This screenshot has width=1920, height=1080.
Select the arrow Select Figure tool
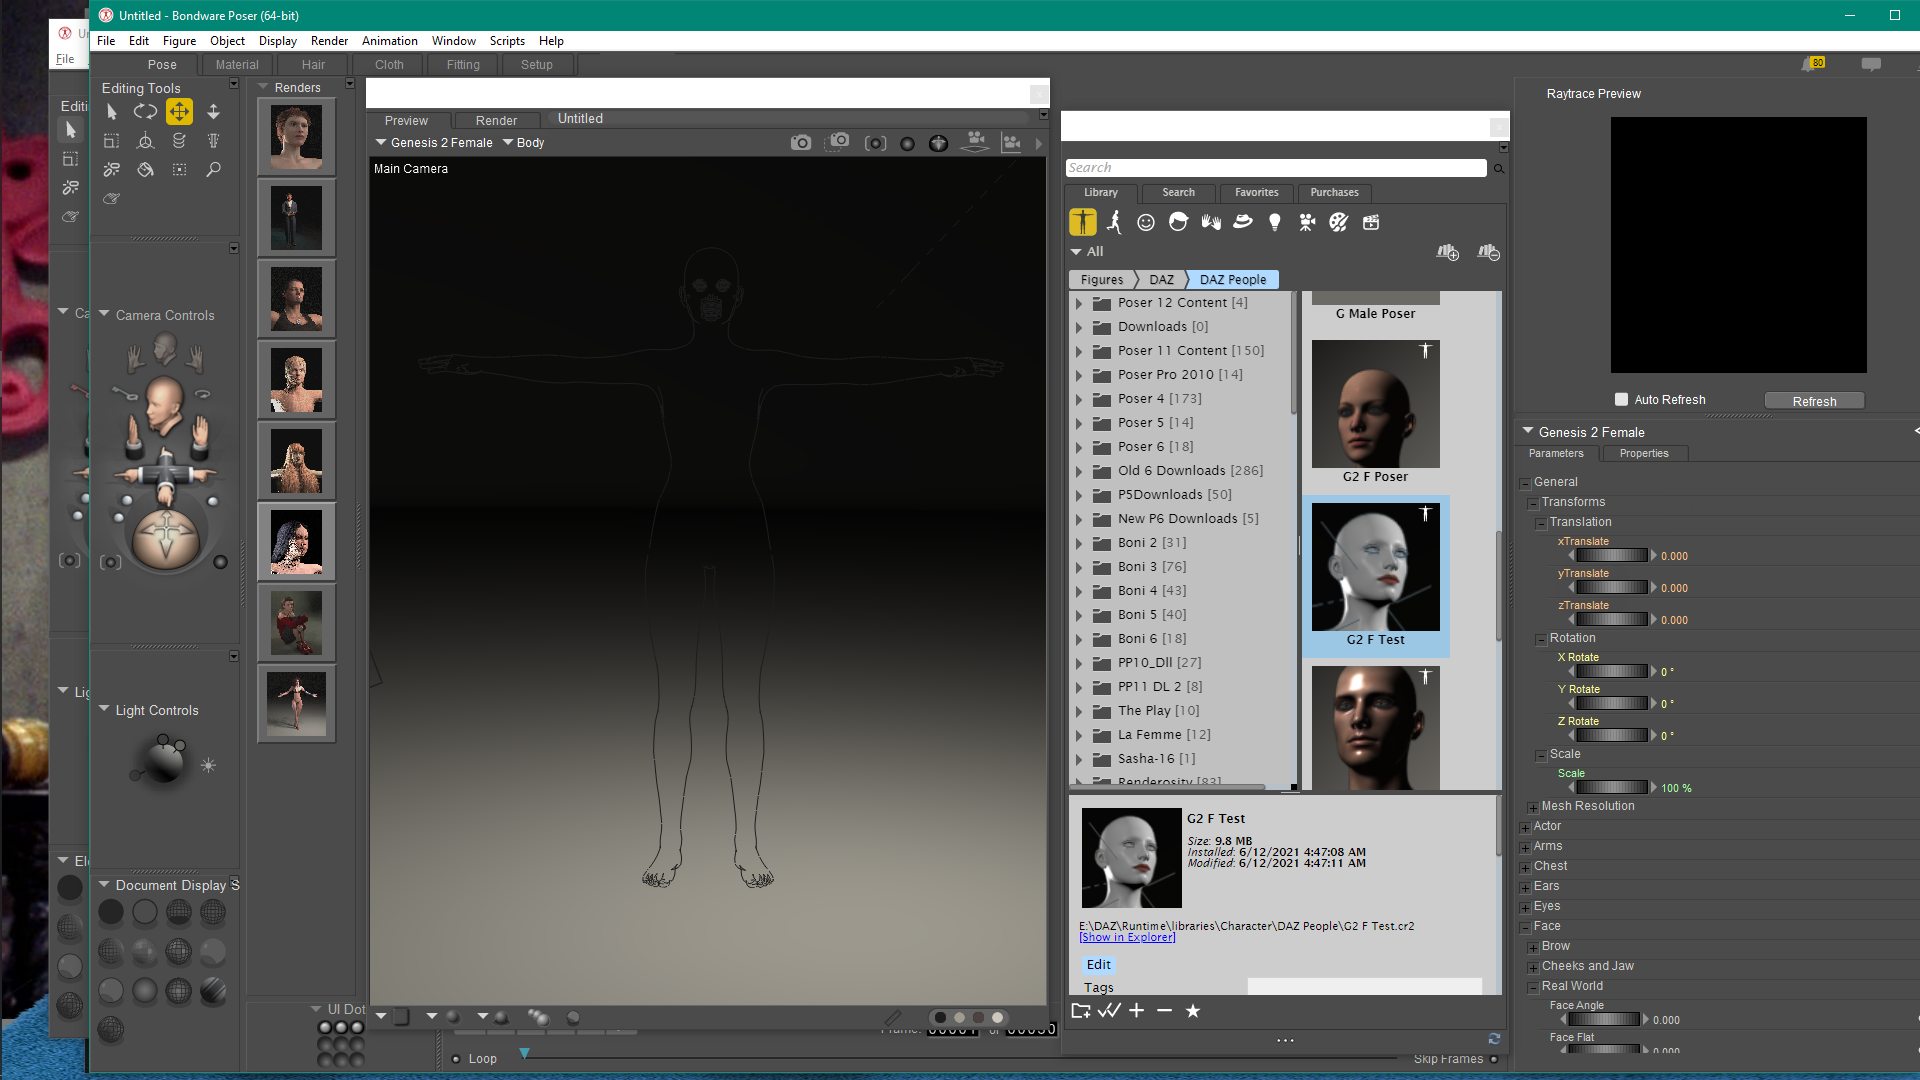coord(112,112)
